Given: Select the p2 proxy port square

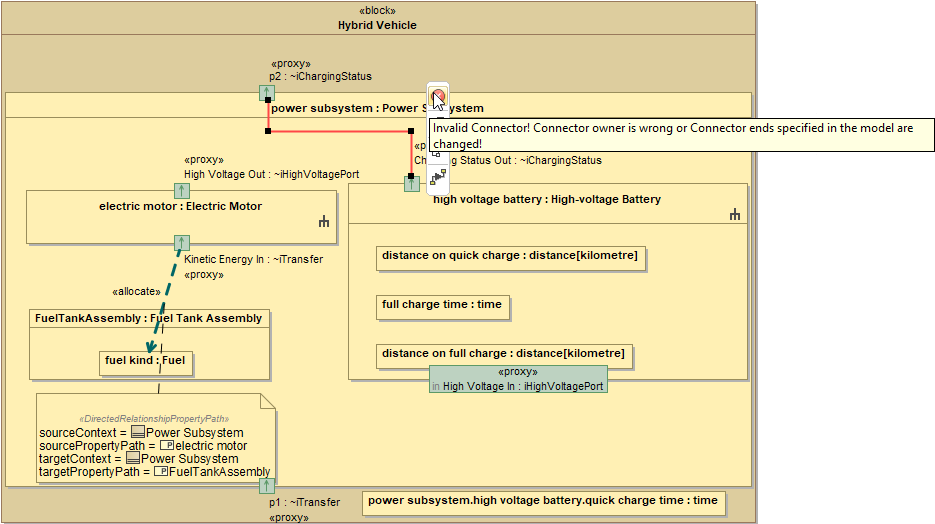Looking at the screenshot, I should 267,93.
